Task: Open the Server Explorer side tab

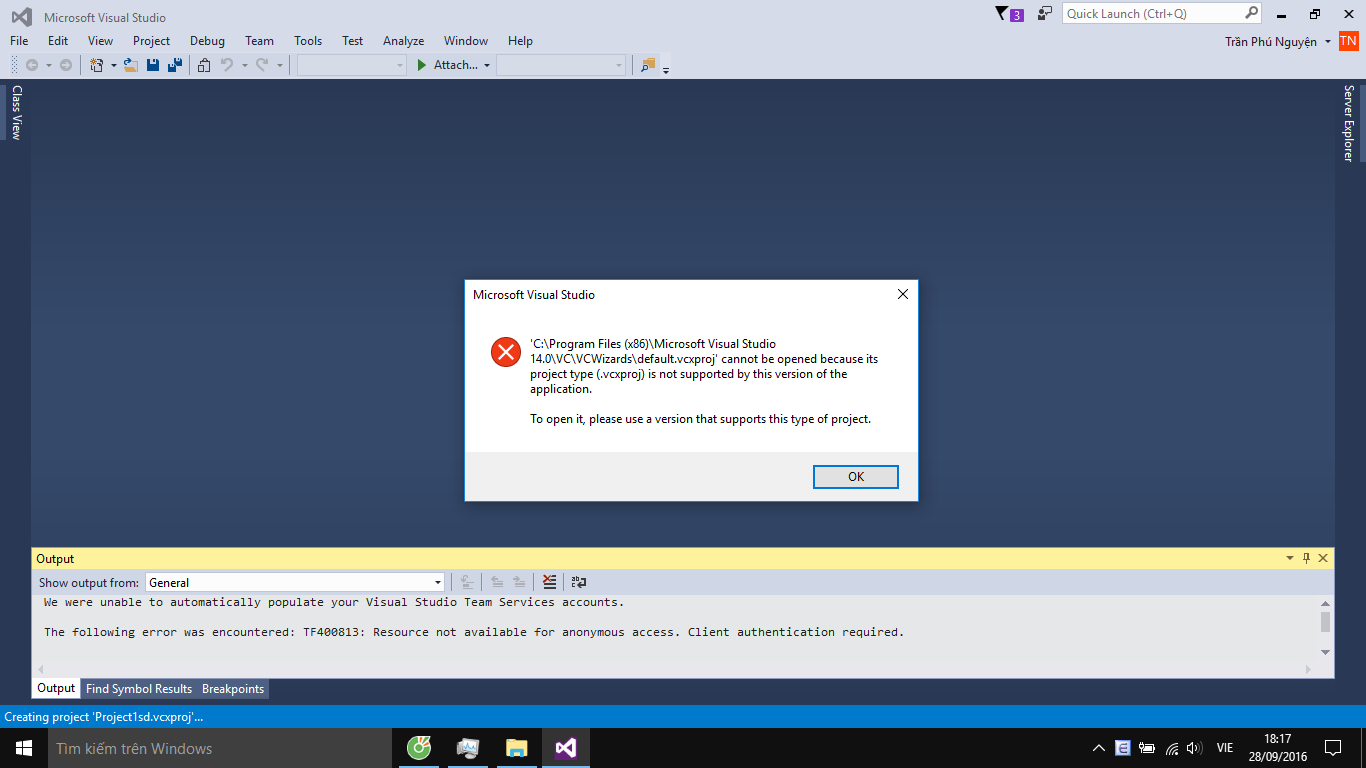Action: (x=1348, y=123)
